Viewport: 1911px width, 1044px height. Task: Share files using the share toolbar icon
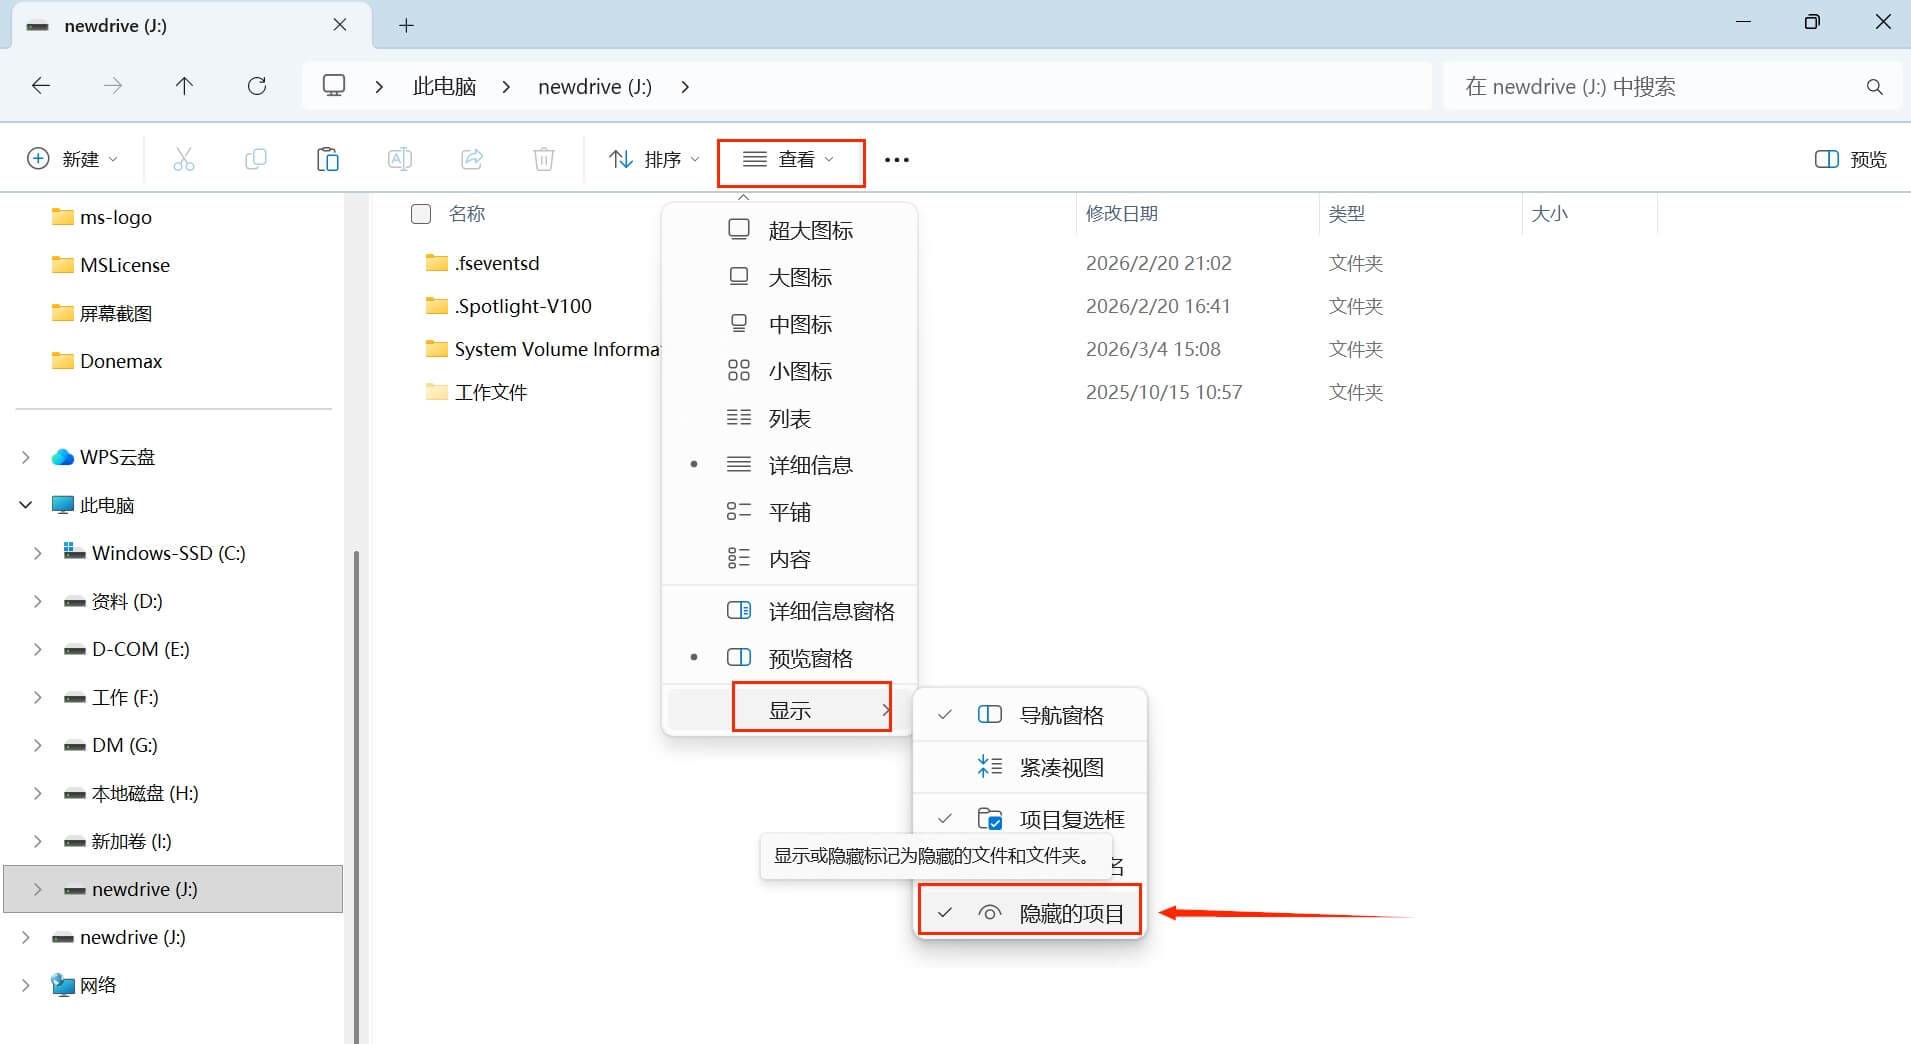coord(471,158)
